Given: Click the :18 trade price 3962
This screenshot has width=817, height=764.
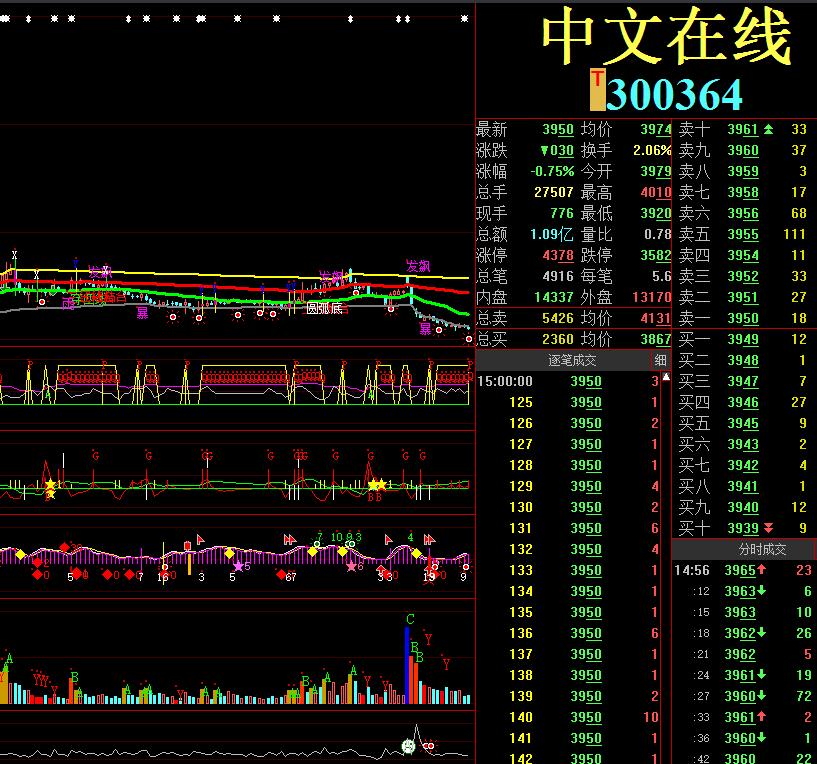Looking at the screenshot, I should (740, 633).
